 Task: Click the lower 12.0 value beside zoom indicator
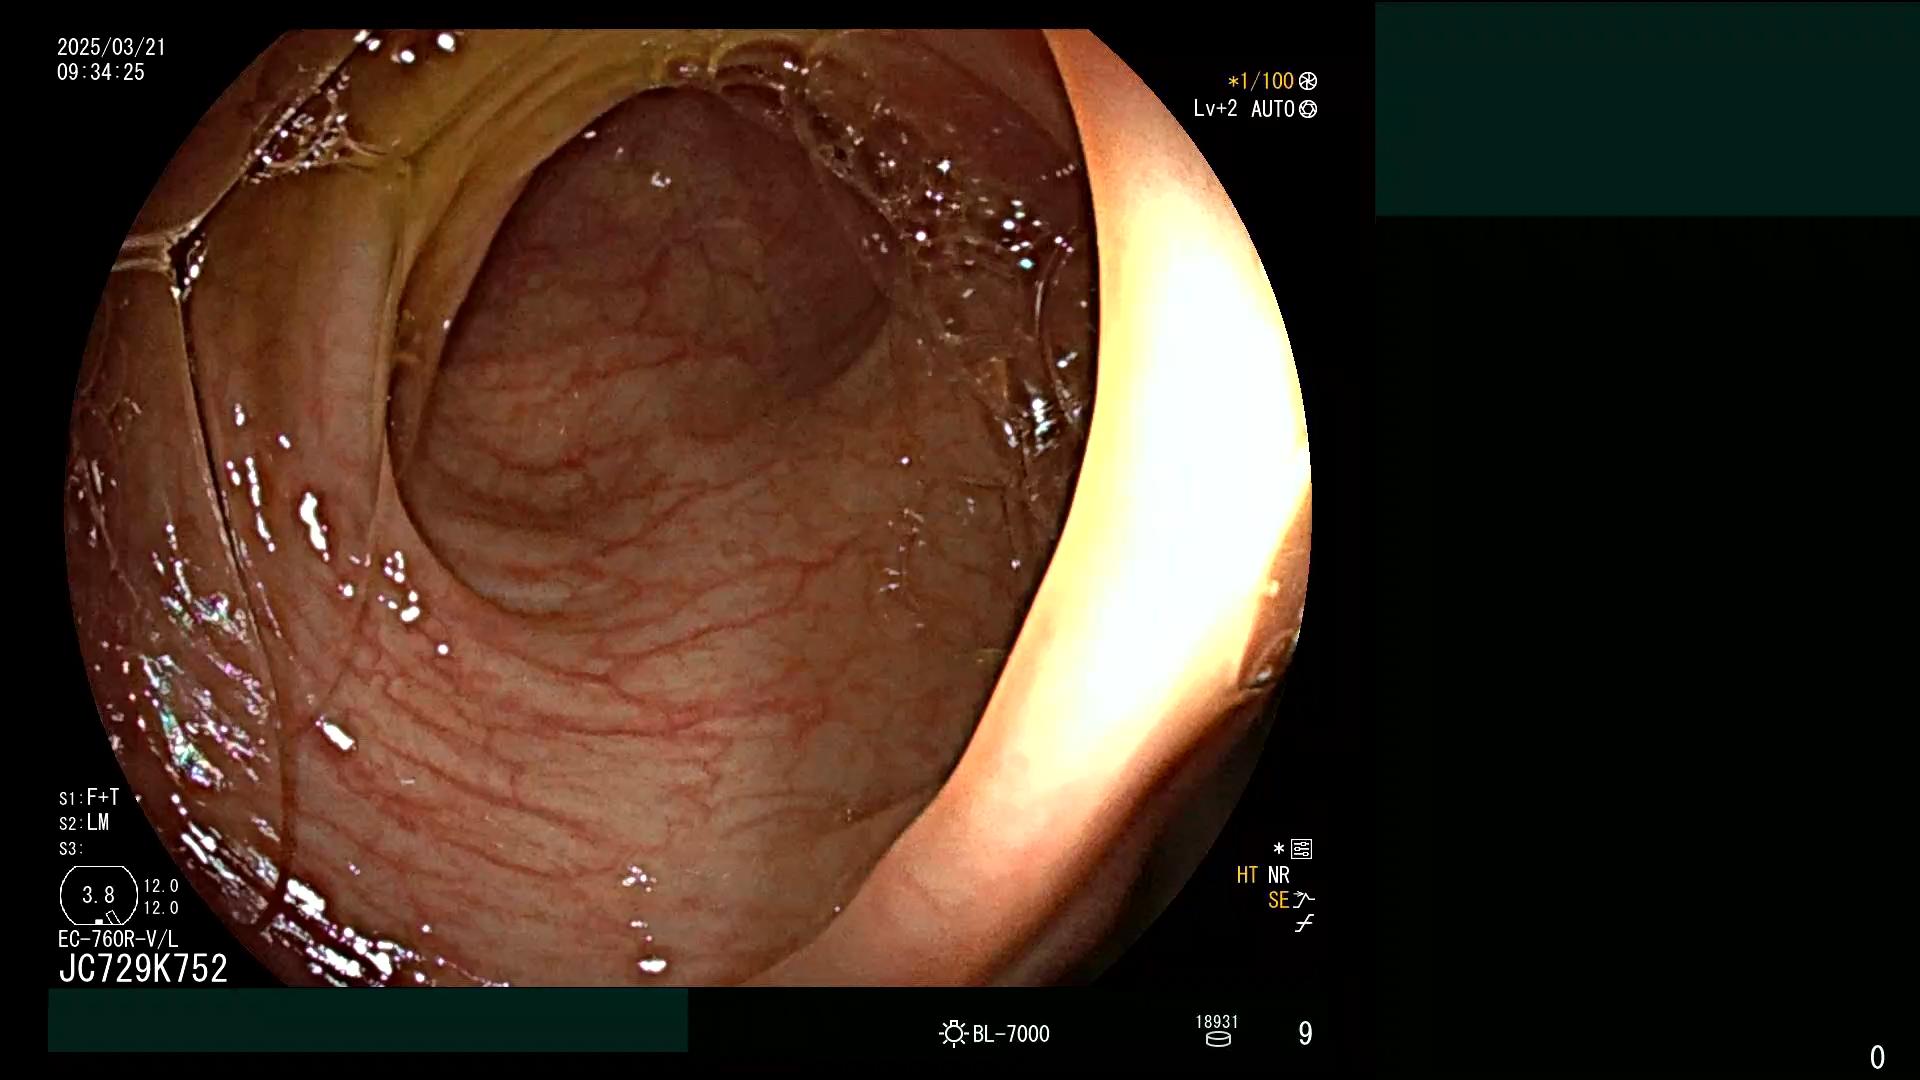tap(161, 908)
